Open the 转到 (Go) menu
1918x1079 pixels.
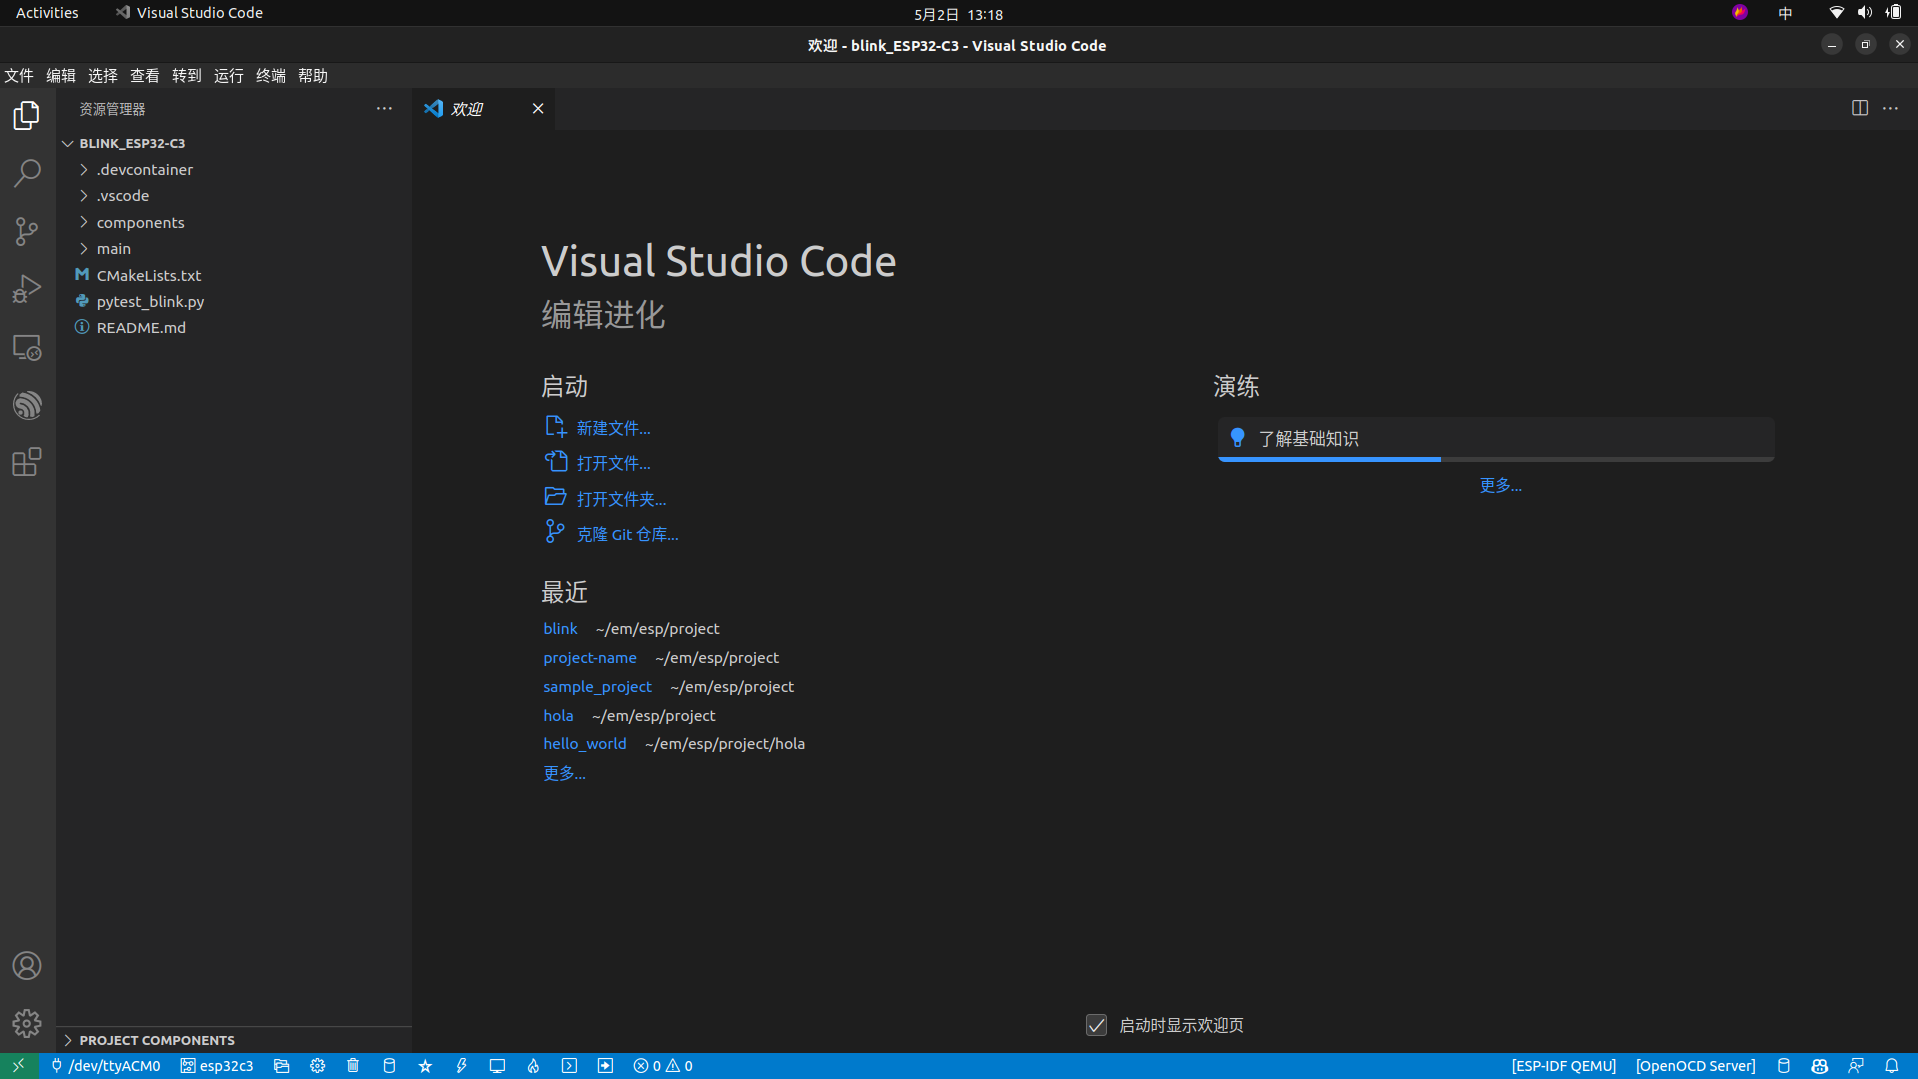tap(187, 76)
